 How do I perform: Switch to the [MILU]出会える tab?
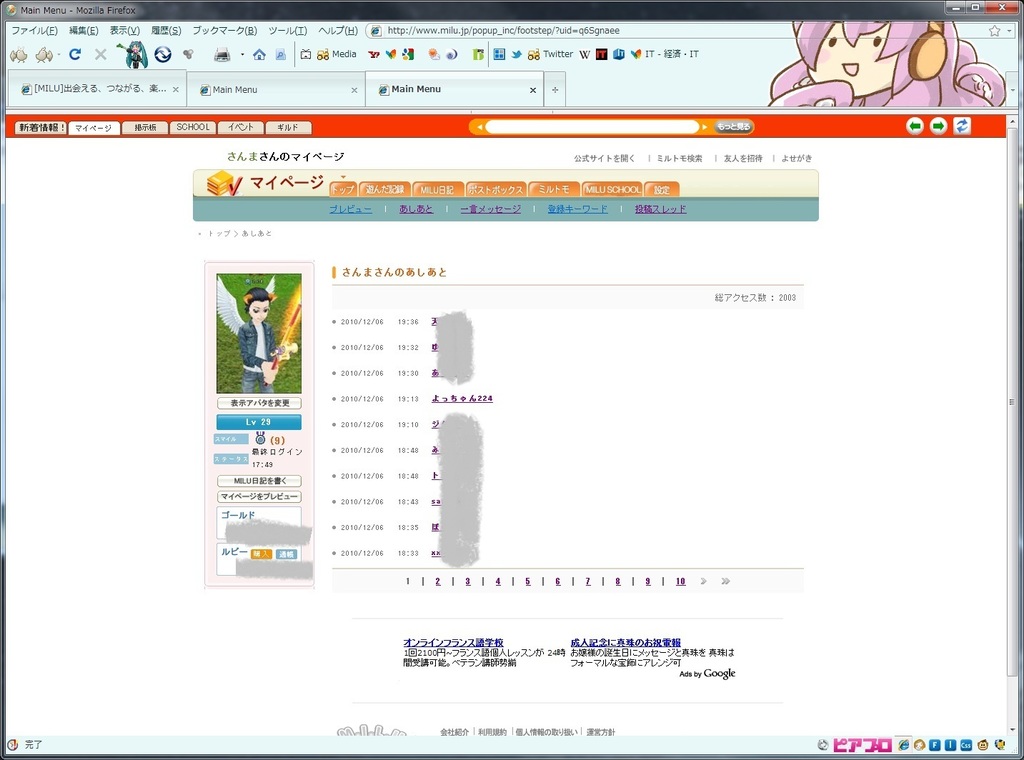click(x=97, y=89)
